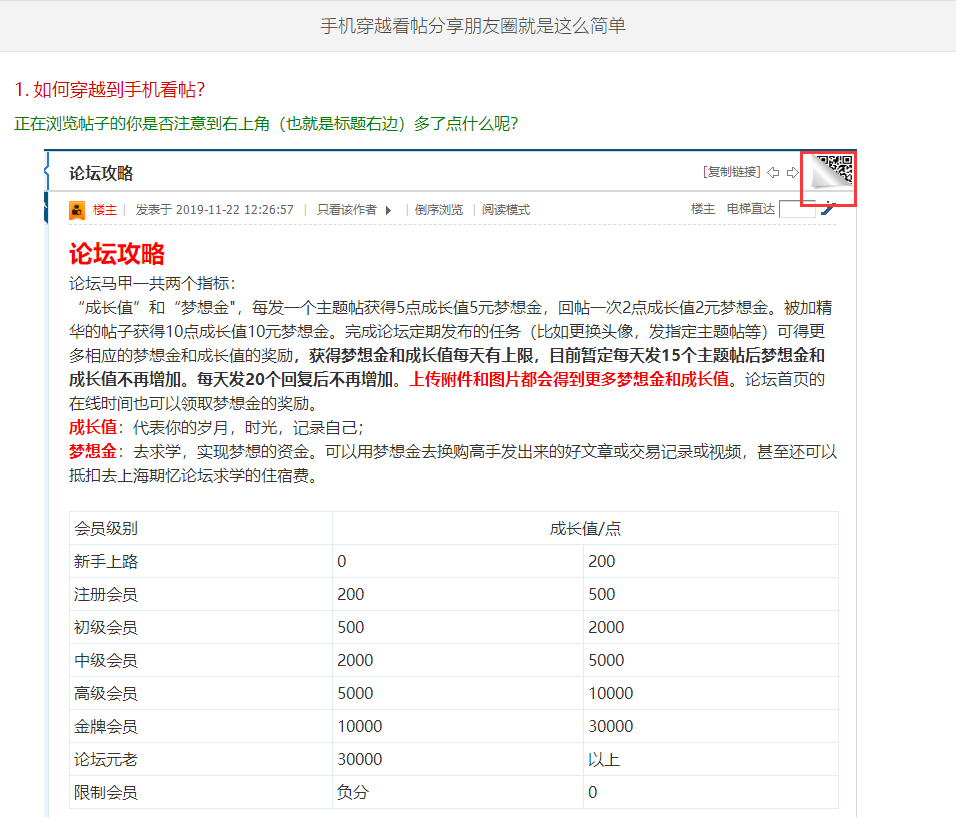Click red text 上传附件和图片都会得到更多梦想金和成长值
The height and width of the screenshot is (819, 956).
(x=569, y=379)
